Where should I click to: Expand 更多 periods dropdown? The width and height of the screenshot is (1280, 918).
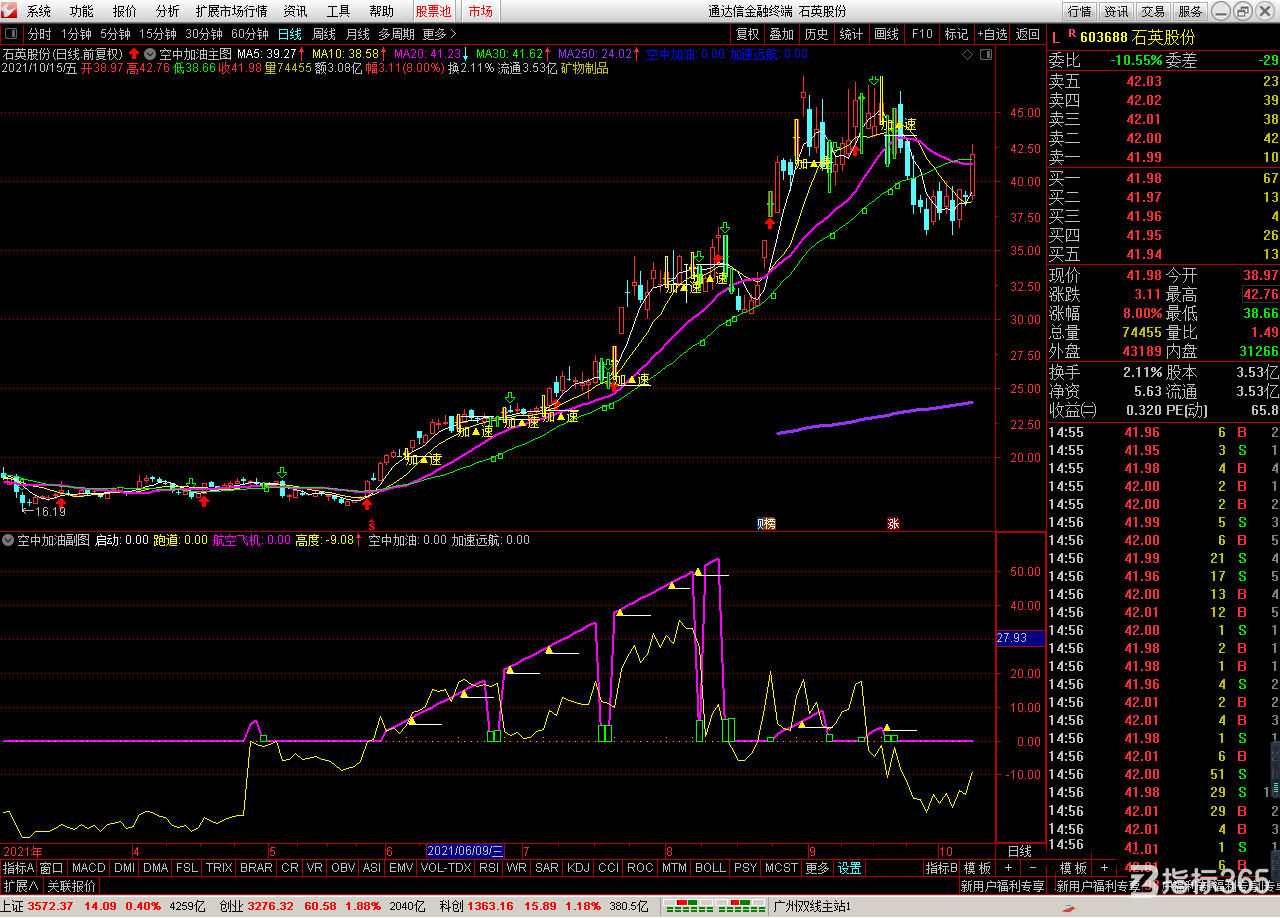[438, 34]
